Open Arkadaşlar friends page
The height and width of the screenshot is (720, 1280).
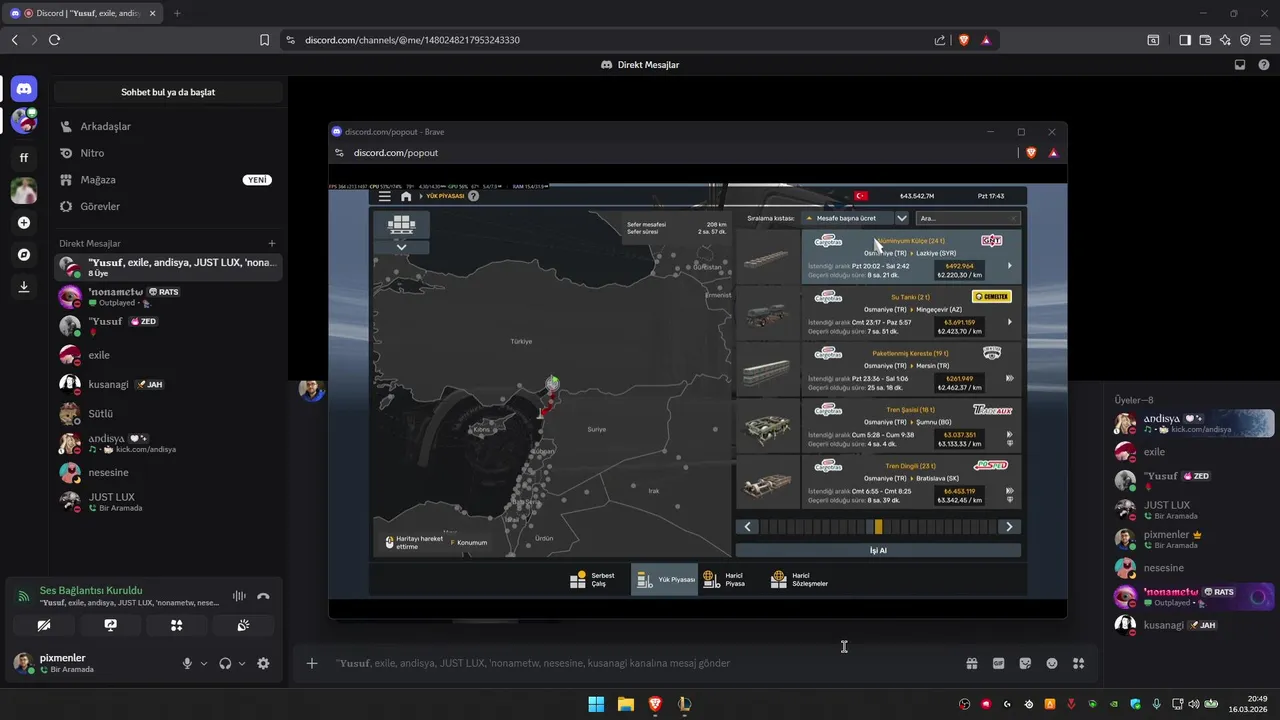[168, 127]
